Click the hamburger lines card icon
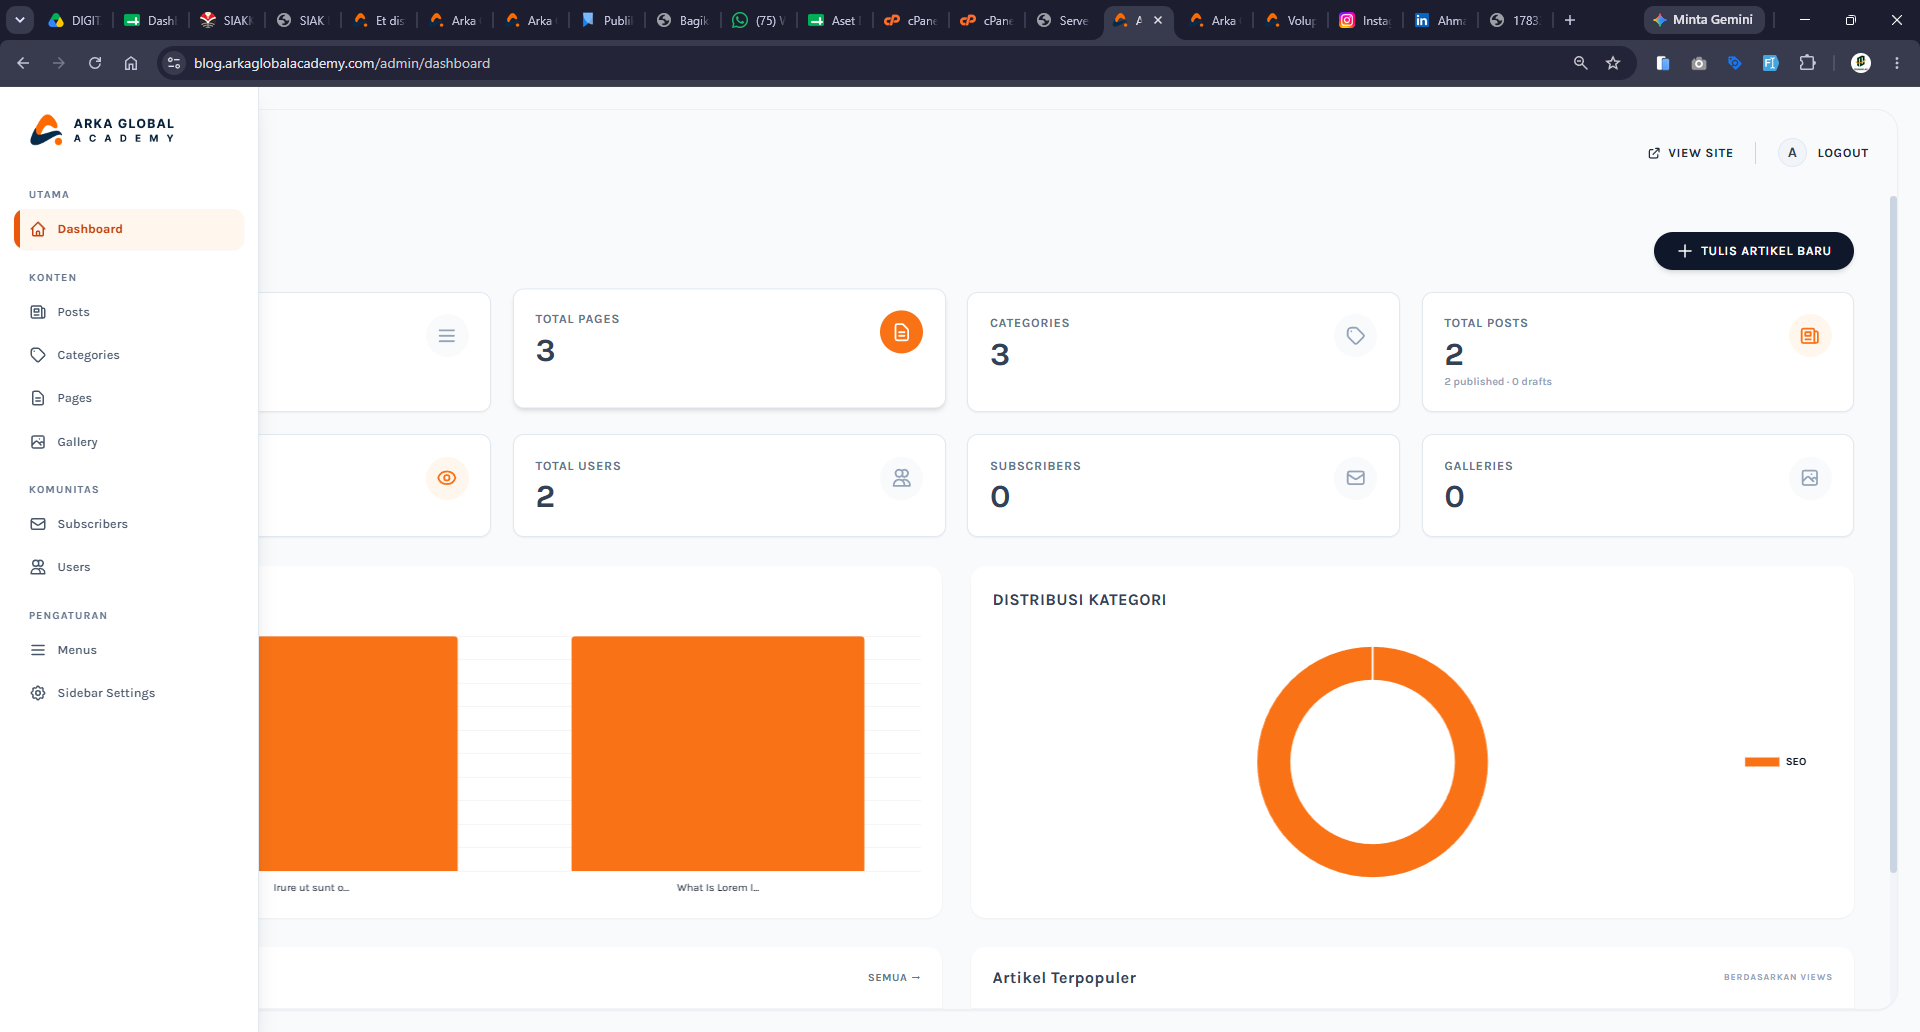Screen dimensions: 1920x1032 coord(447,336)
